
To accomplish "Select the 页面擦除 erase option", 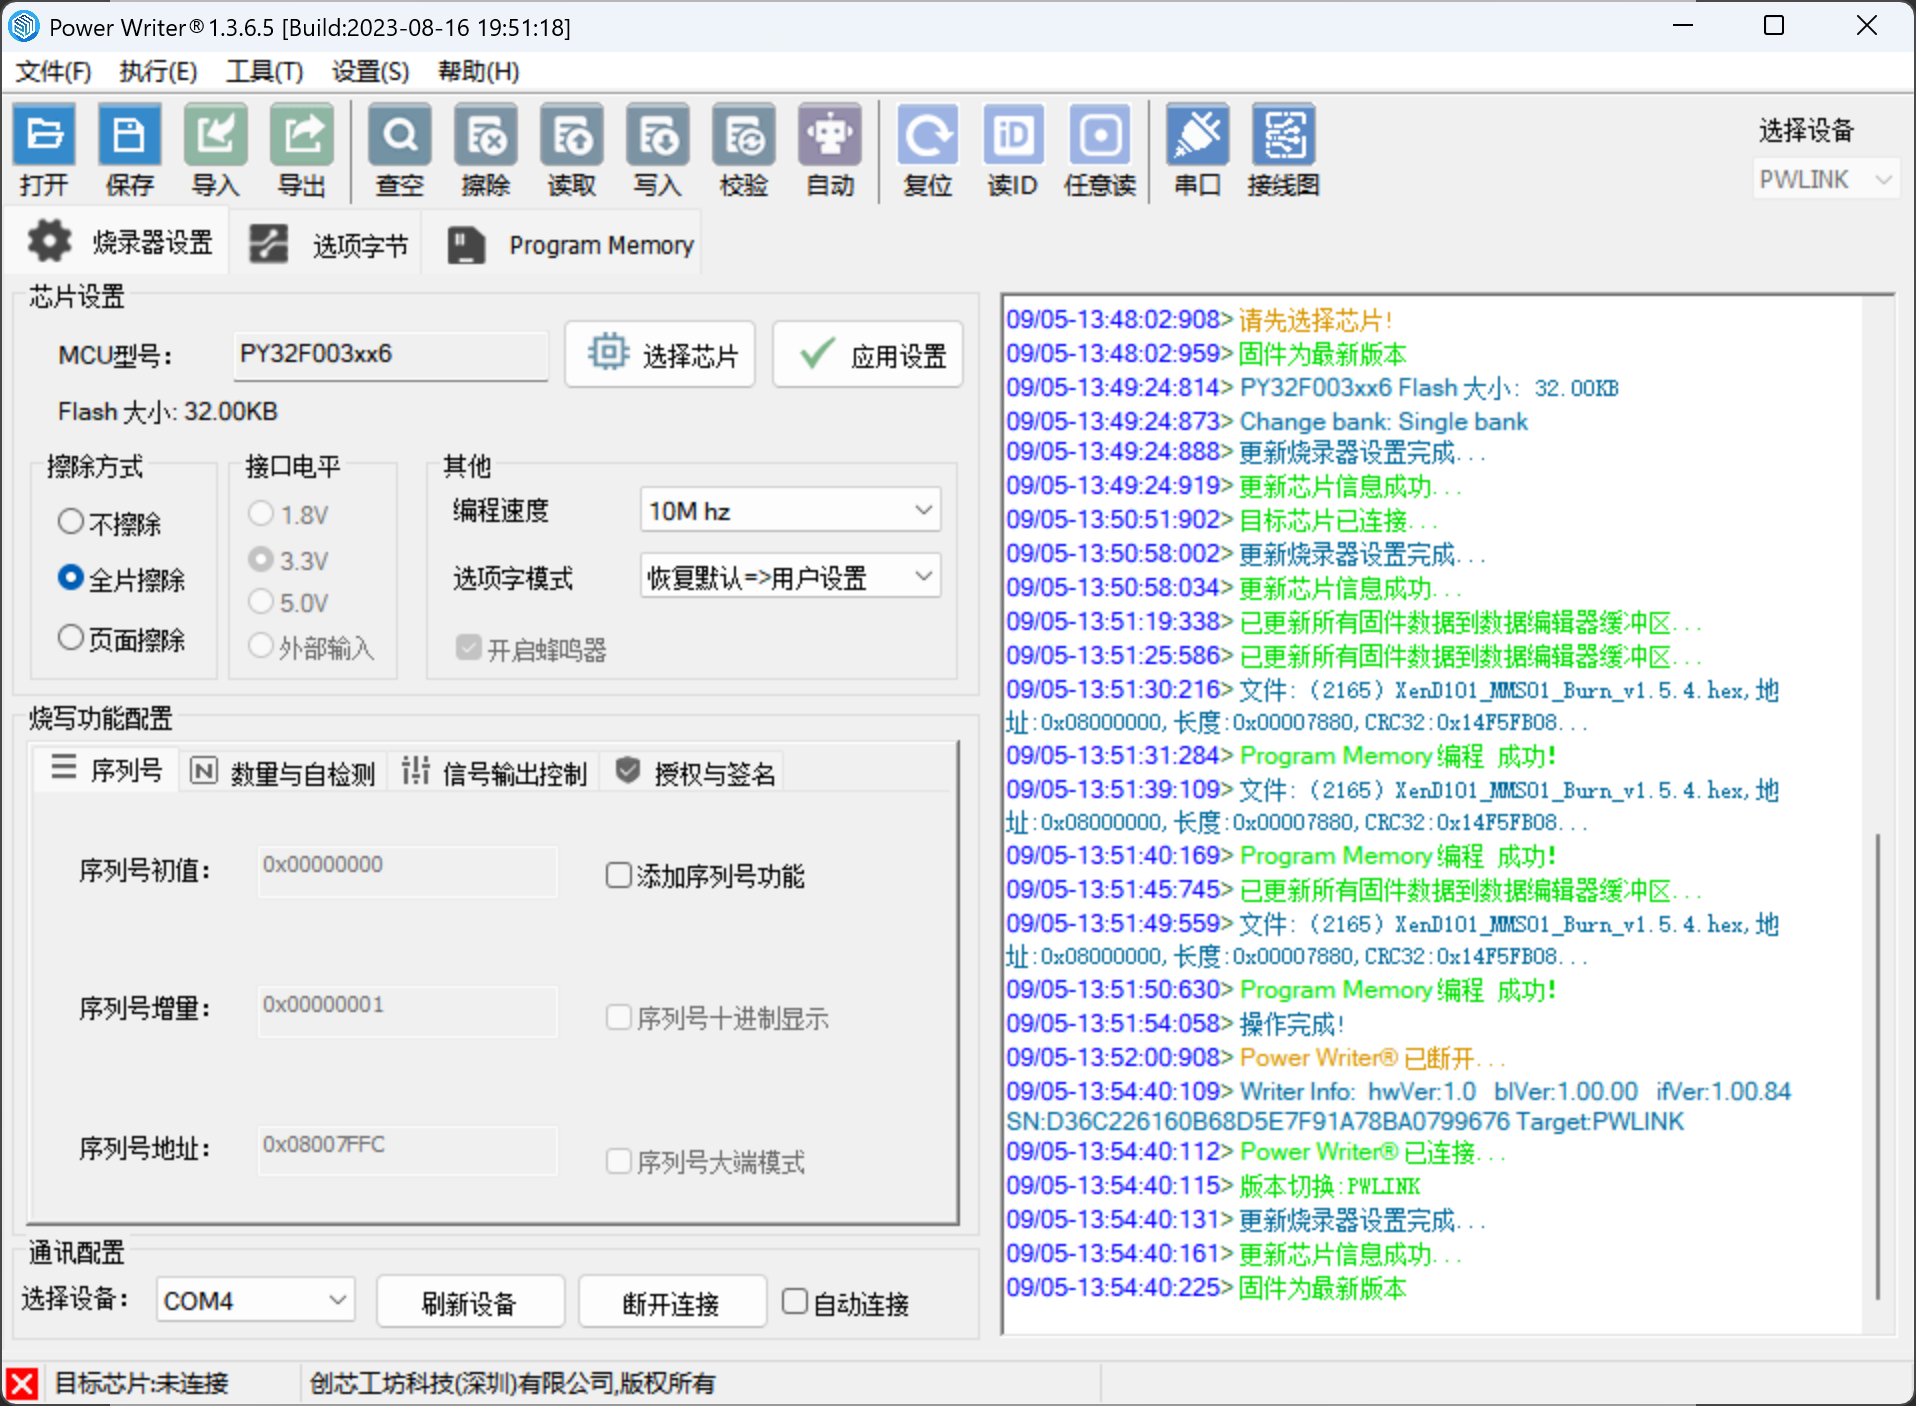I will [121, 639].
